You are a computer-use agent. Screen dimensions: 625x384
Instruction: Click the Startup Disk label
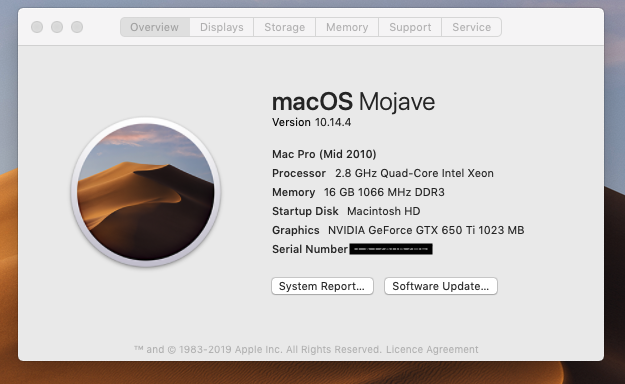(x=305, y=211)
